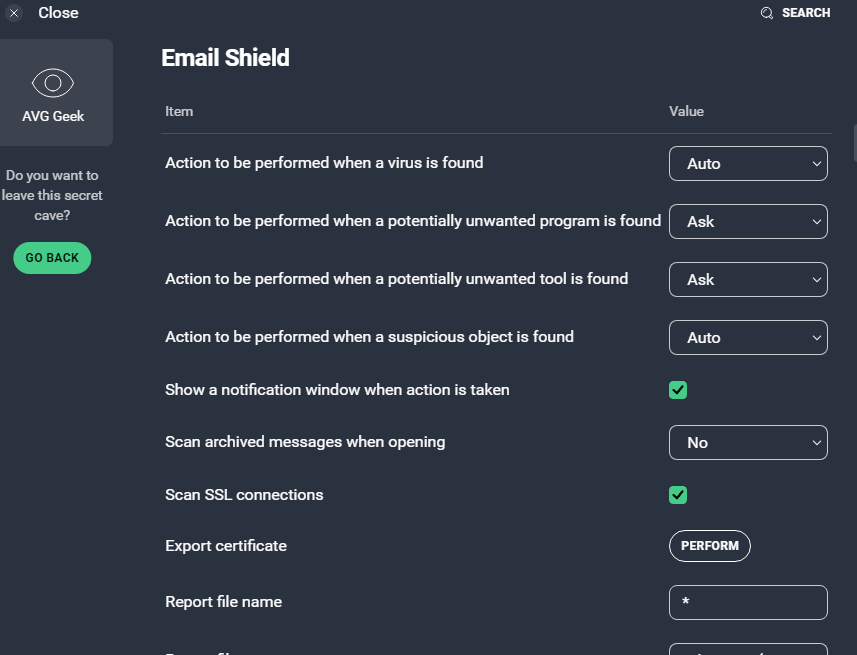This screenshot has height=655, width=857.
Task: Open potentially unwanted program action dropdown
Action: coord(747,222)
